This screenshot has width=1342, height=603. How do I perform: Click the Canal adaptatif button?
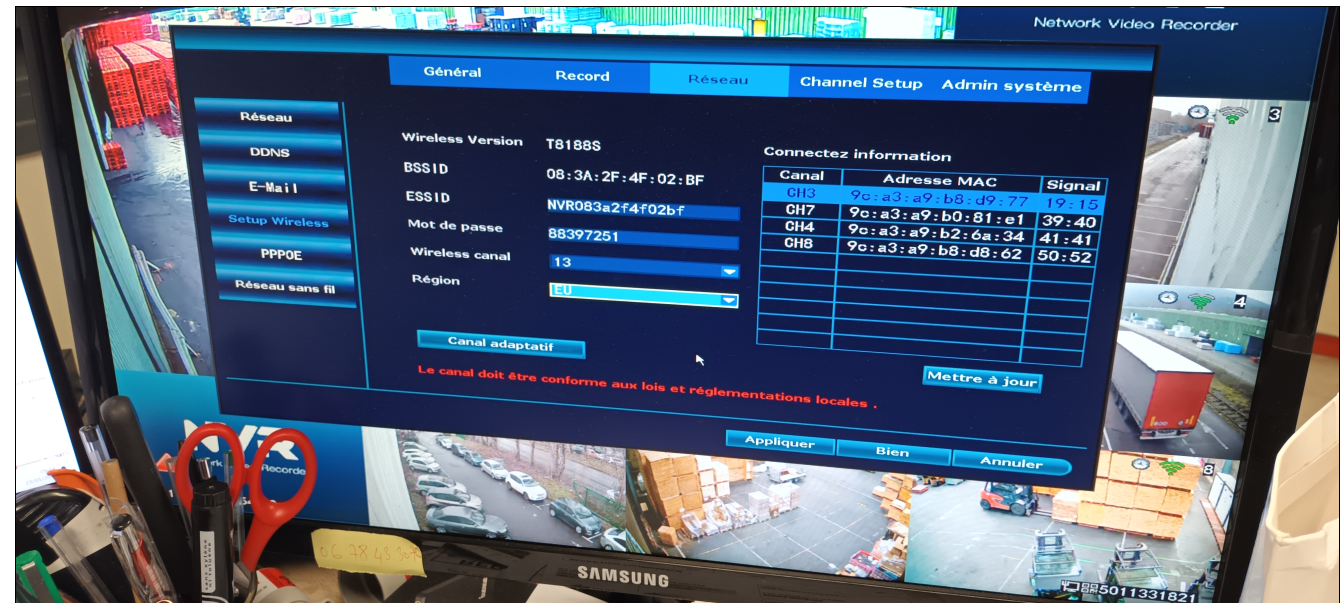501,343
